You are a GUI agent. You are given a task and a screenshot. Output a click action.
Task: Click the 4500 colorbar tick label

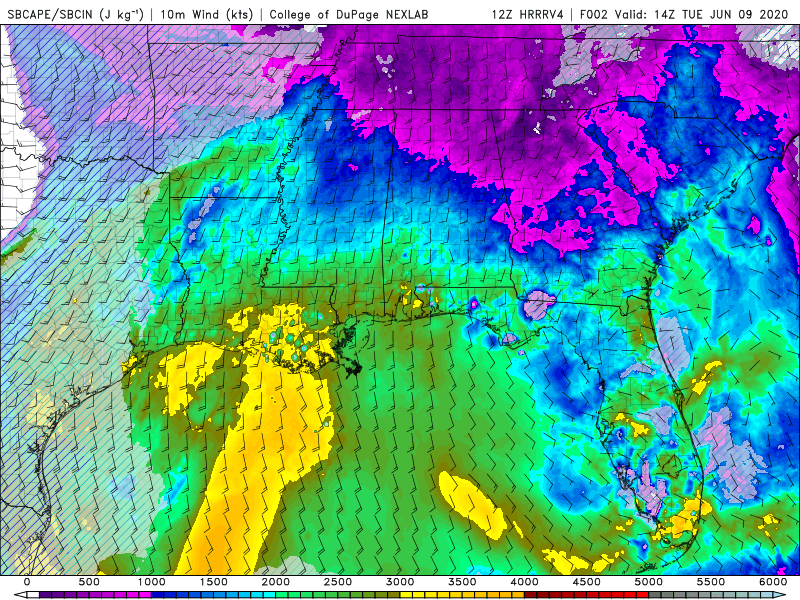587,582
